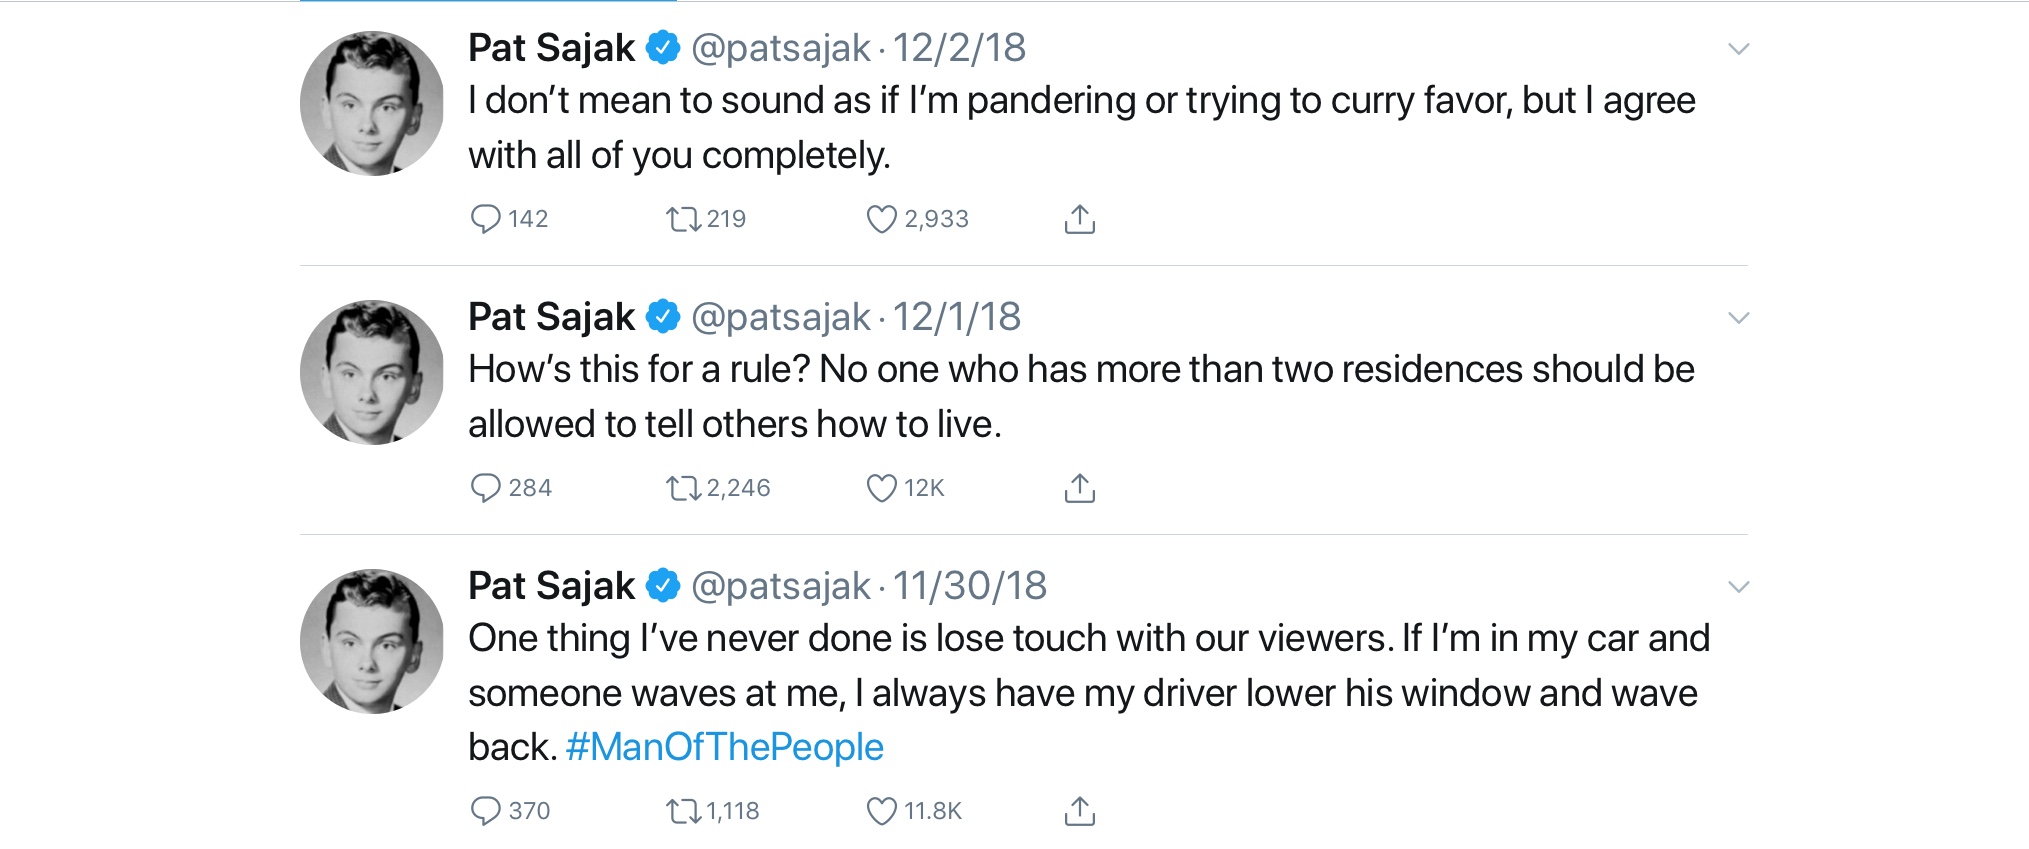Like the tweet with 11.8K likes

pos(881,811)
